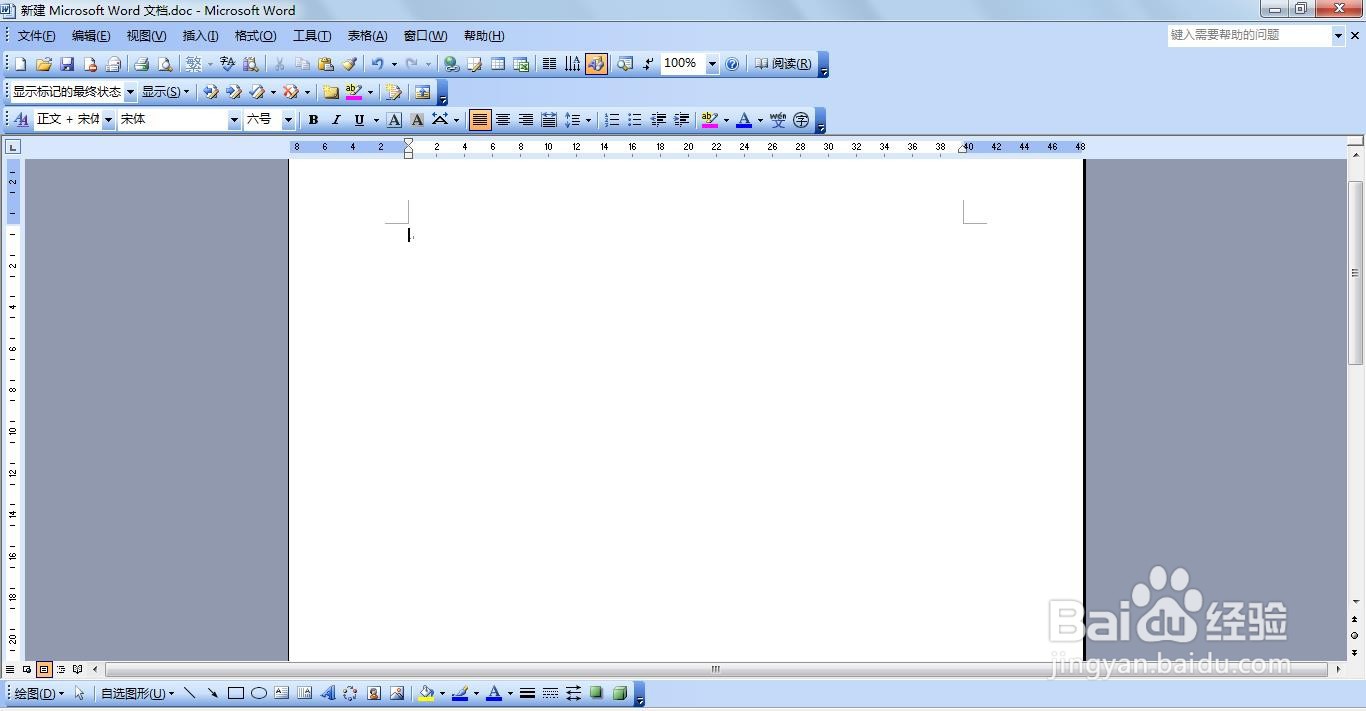
Task: Click the Styles and Formatting icon
Action: 21,120
